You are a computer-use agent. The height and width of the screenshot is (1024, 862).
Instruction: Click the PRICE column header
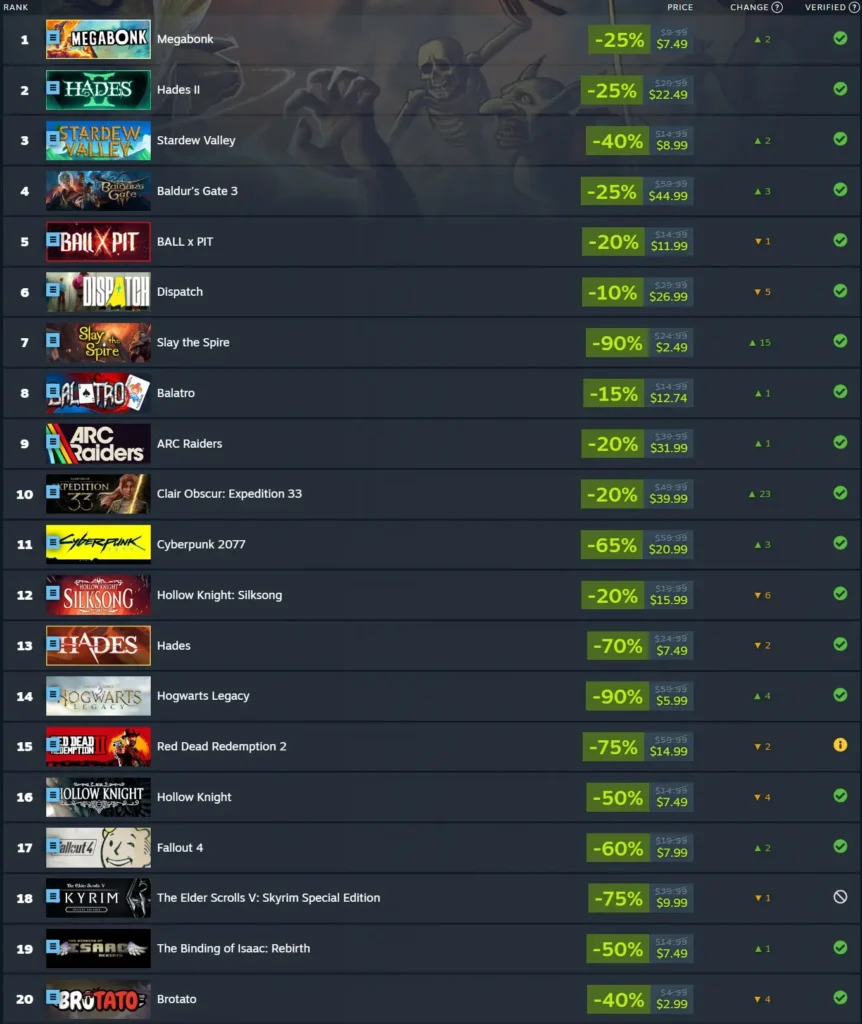click(x=680, y=7)
